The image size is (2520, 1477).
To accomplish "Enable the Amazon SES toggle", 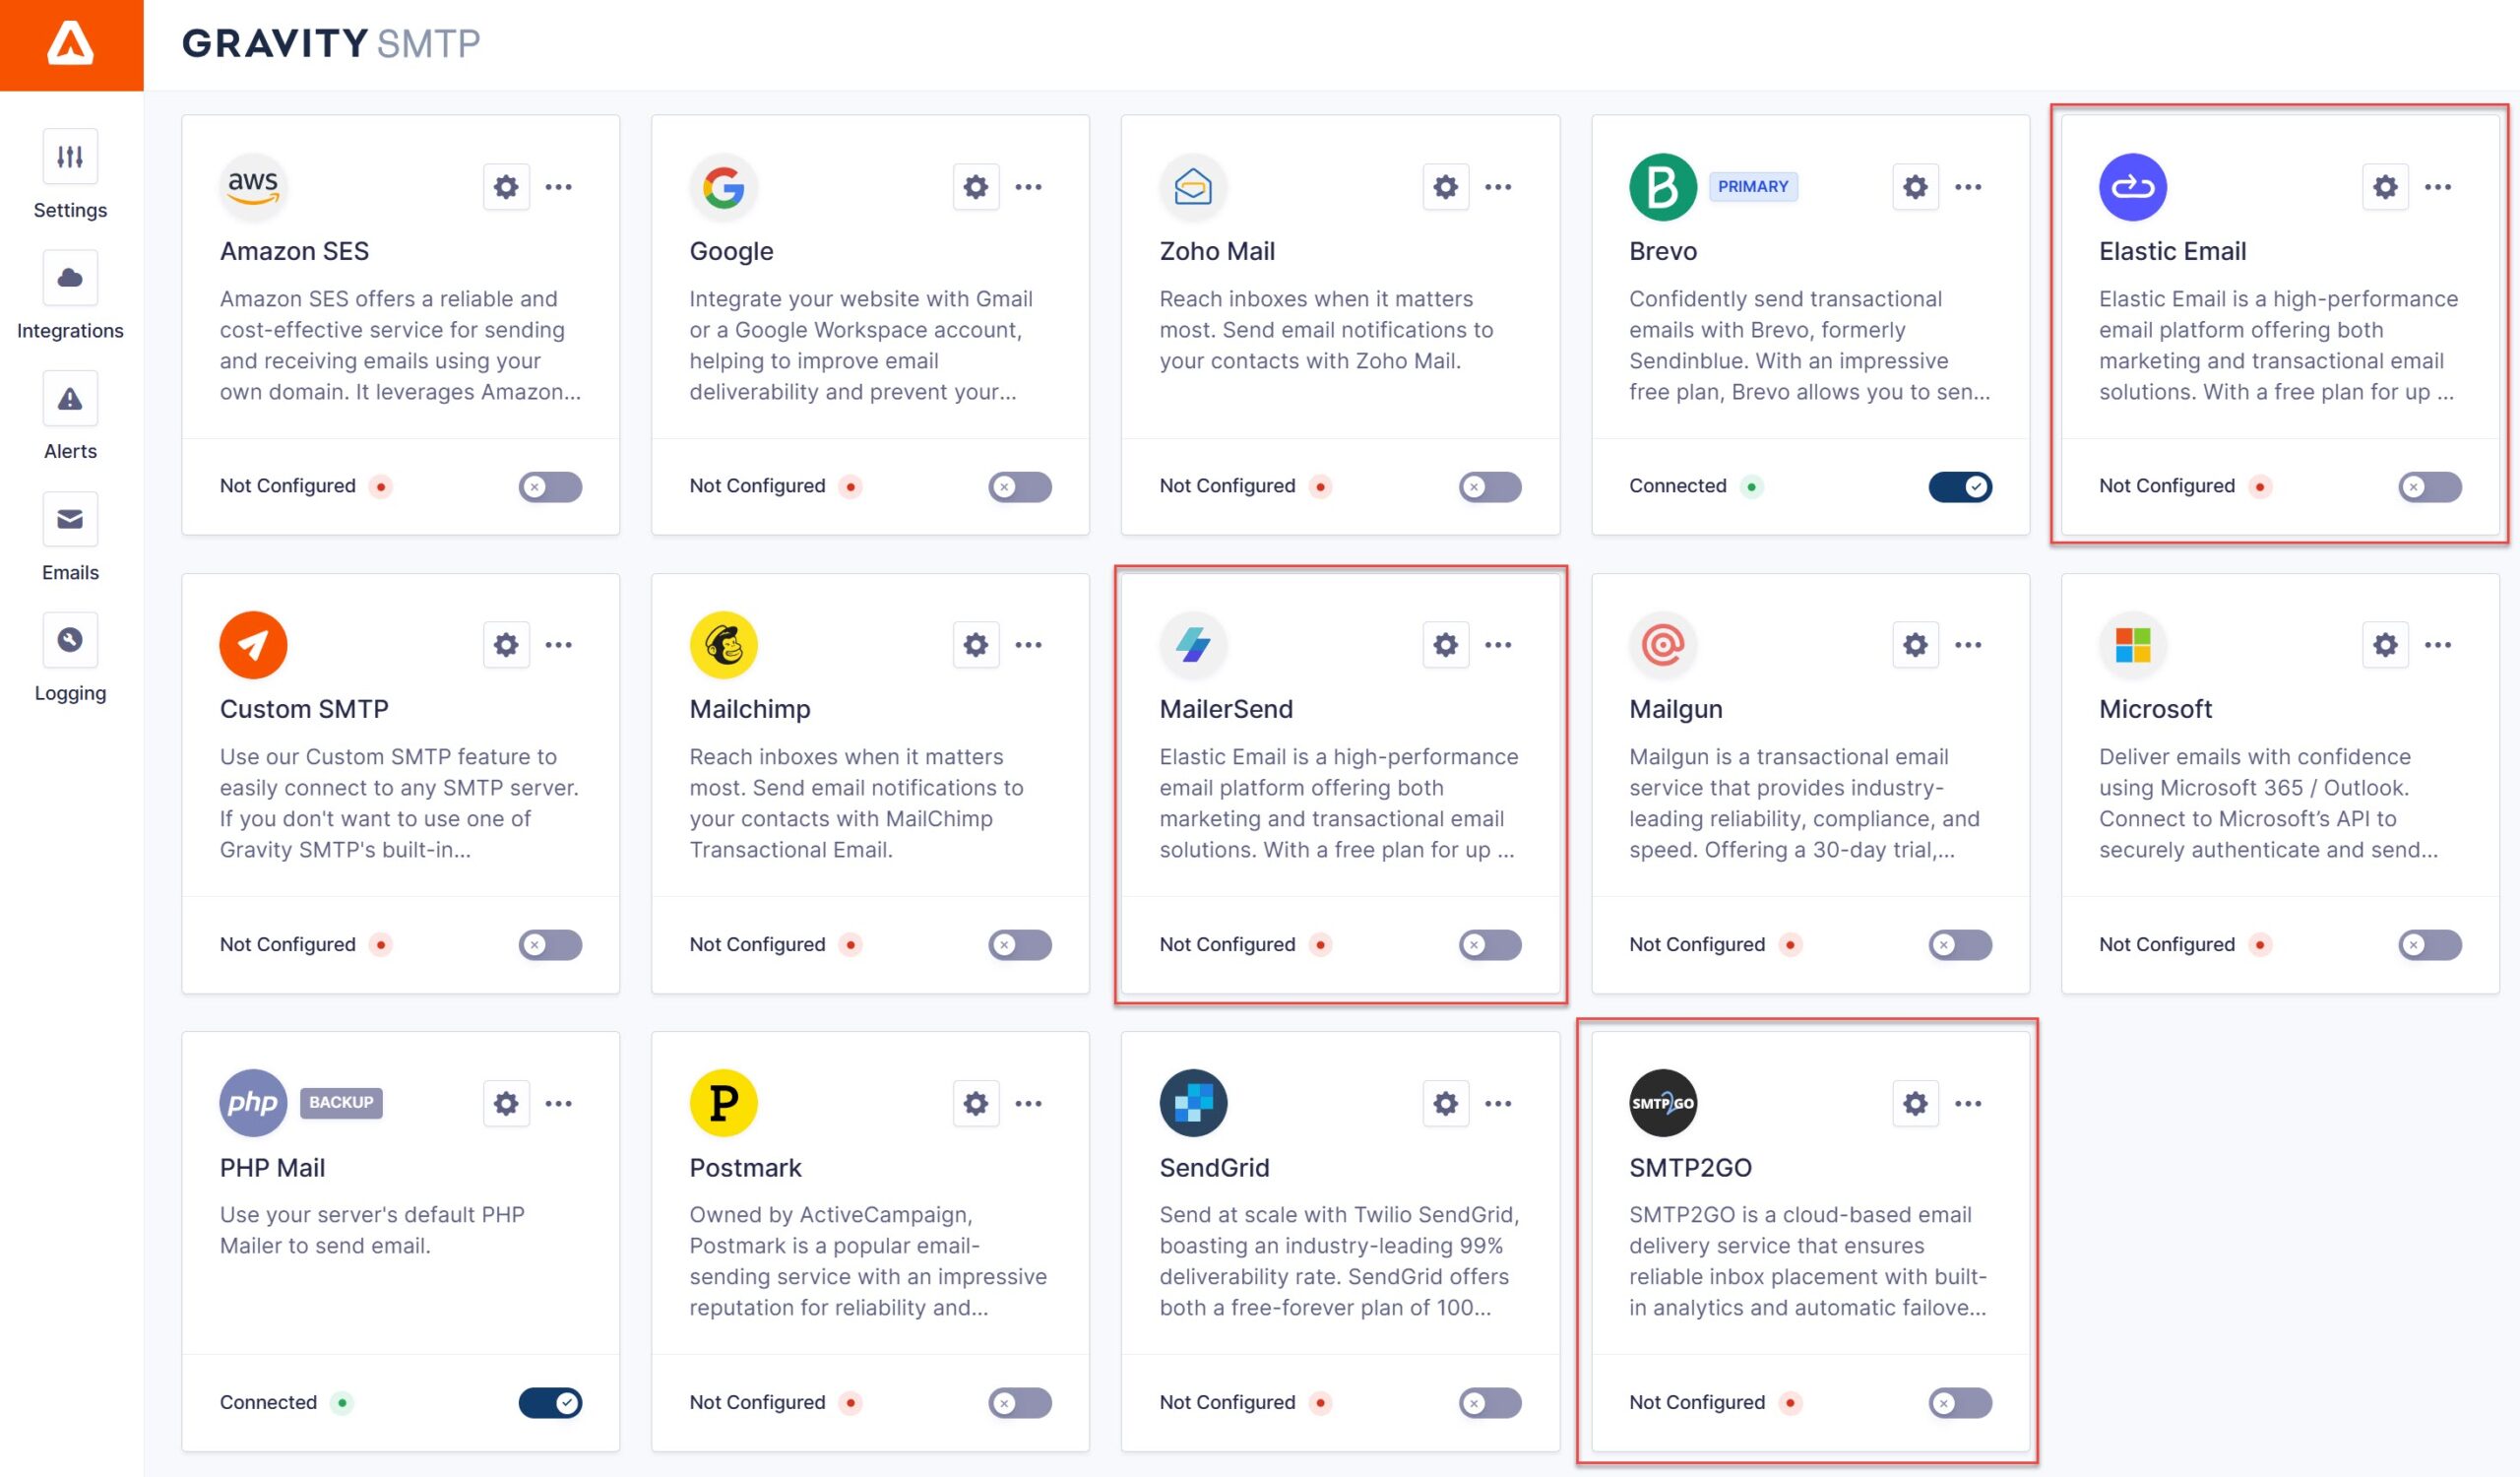I will click(x=550, y=487).
